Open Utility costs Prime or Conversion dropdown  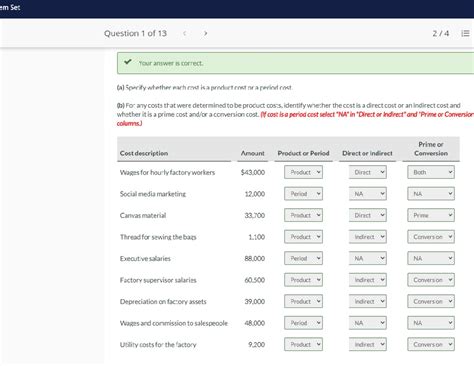(431, 344)
